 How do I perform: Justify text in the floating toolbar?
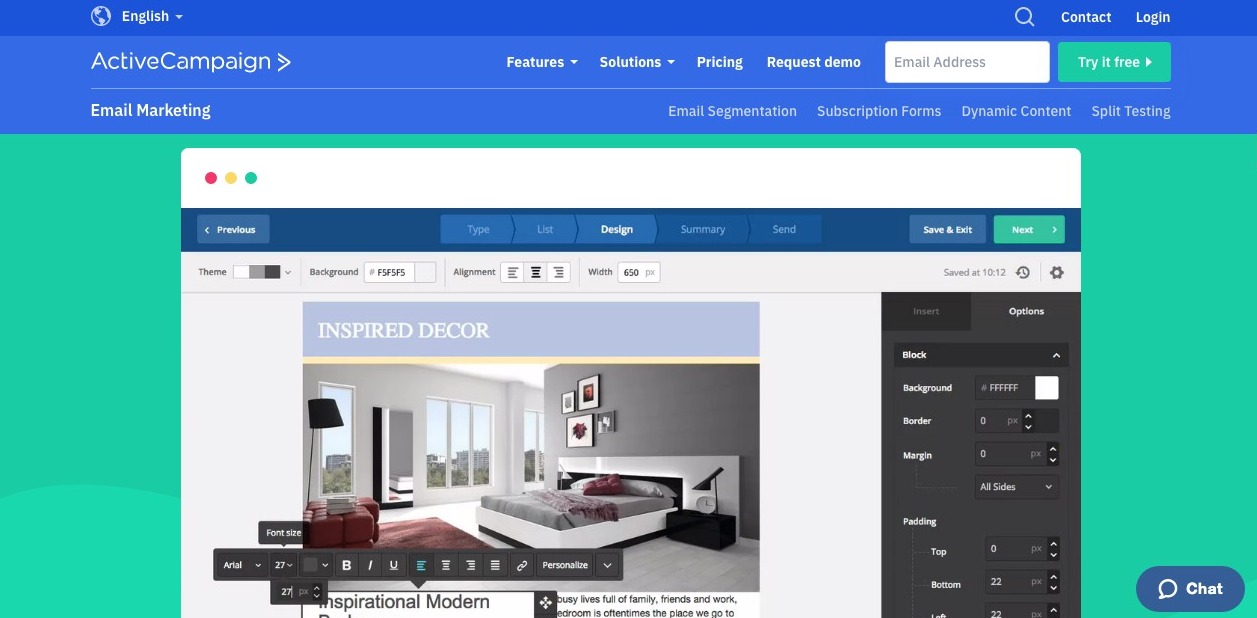pyautogui.click(x=495, y=565)
